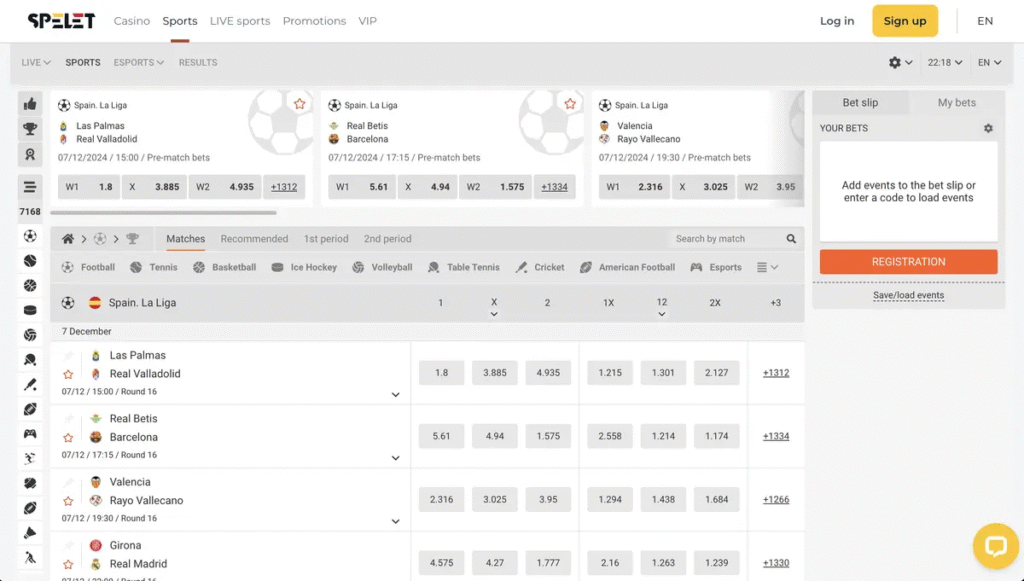Click the orange REGISTRATION button
Image resolution: width=1024 pixels, height=581 pixels.
[908, 261]
